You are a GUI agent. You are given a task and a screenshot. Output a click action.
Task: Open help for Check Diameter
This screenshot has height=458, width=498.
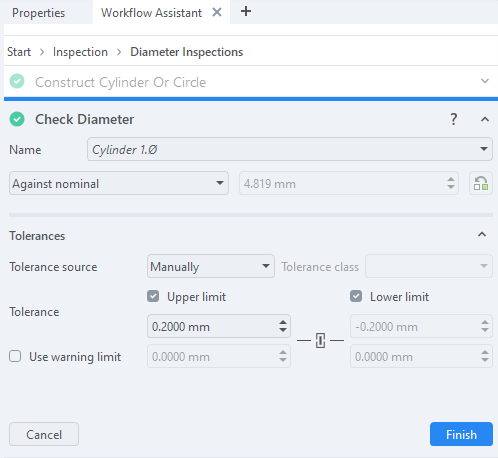click(x=453, y=119)
